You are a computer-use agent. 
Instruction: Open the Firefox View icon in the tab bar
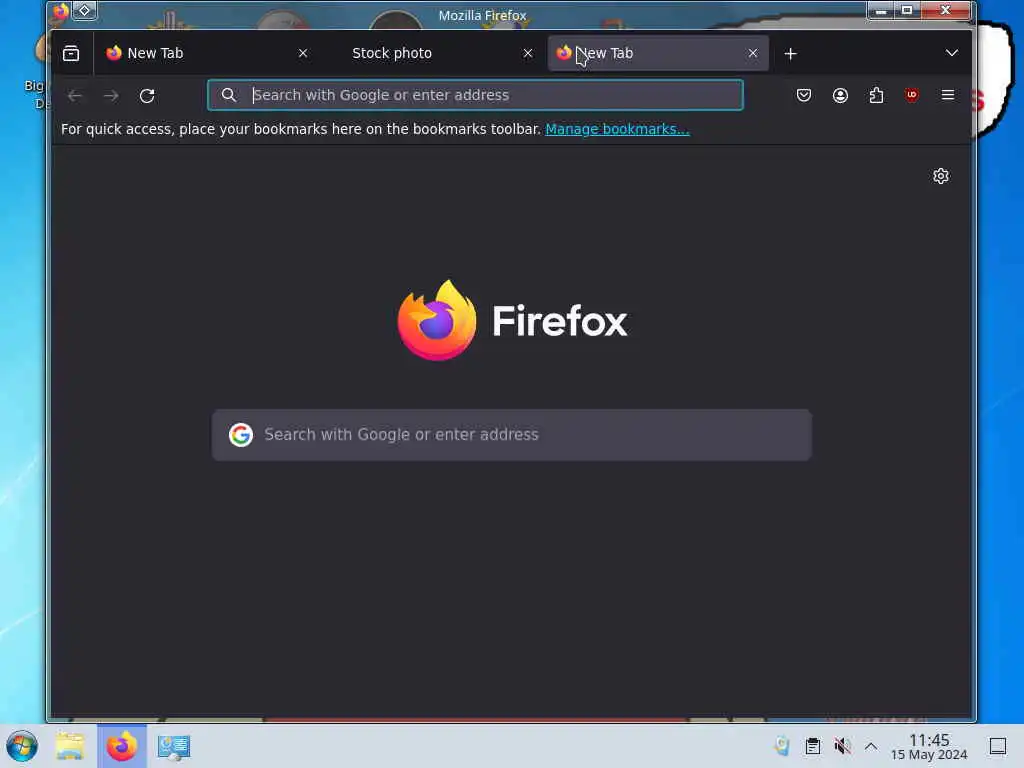click(x=71, y=54)
